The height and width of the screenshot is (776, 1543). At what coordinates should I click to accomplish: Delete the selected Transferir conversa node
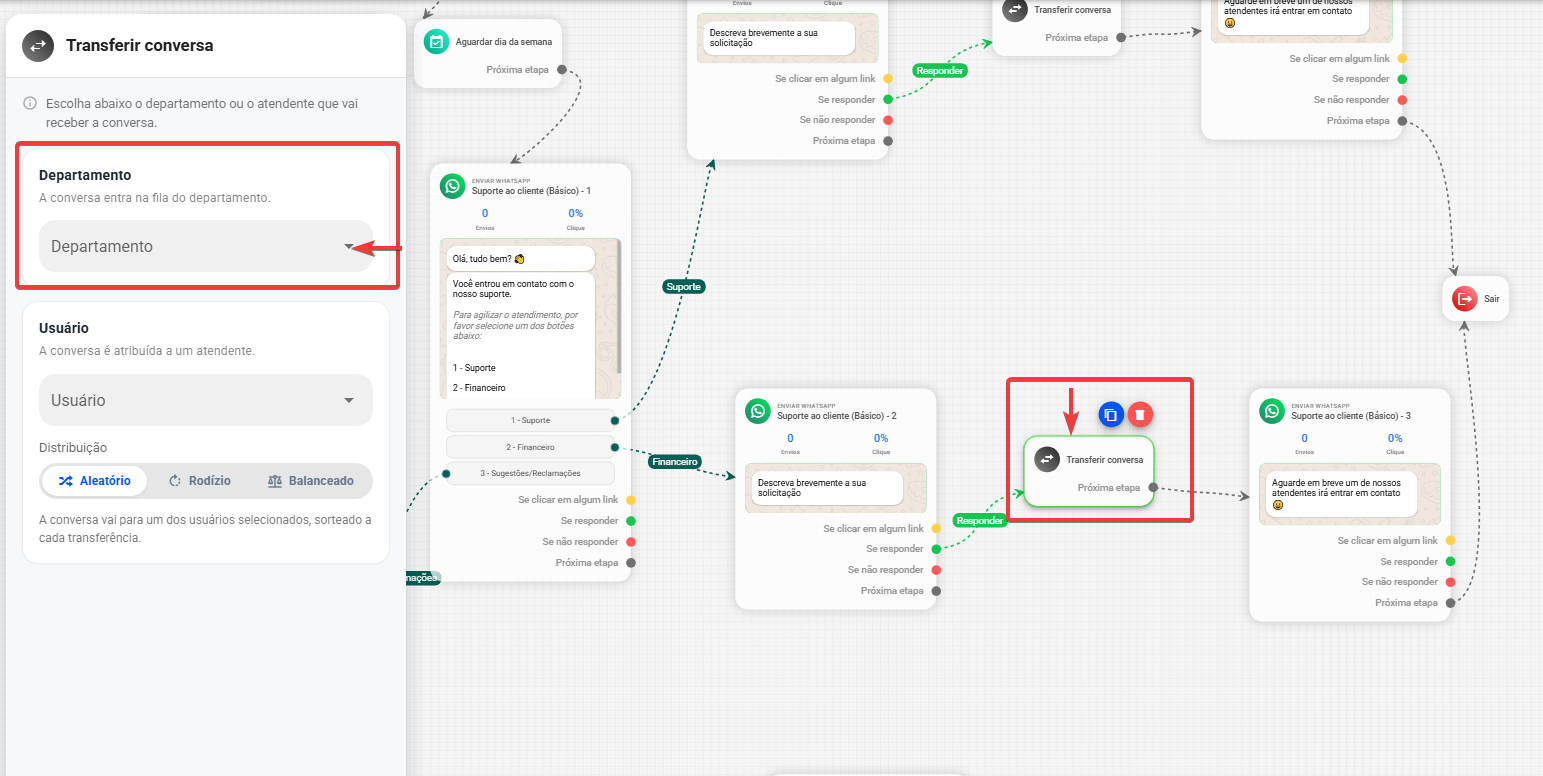click(x=1141, y=414)
